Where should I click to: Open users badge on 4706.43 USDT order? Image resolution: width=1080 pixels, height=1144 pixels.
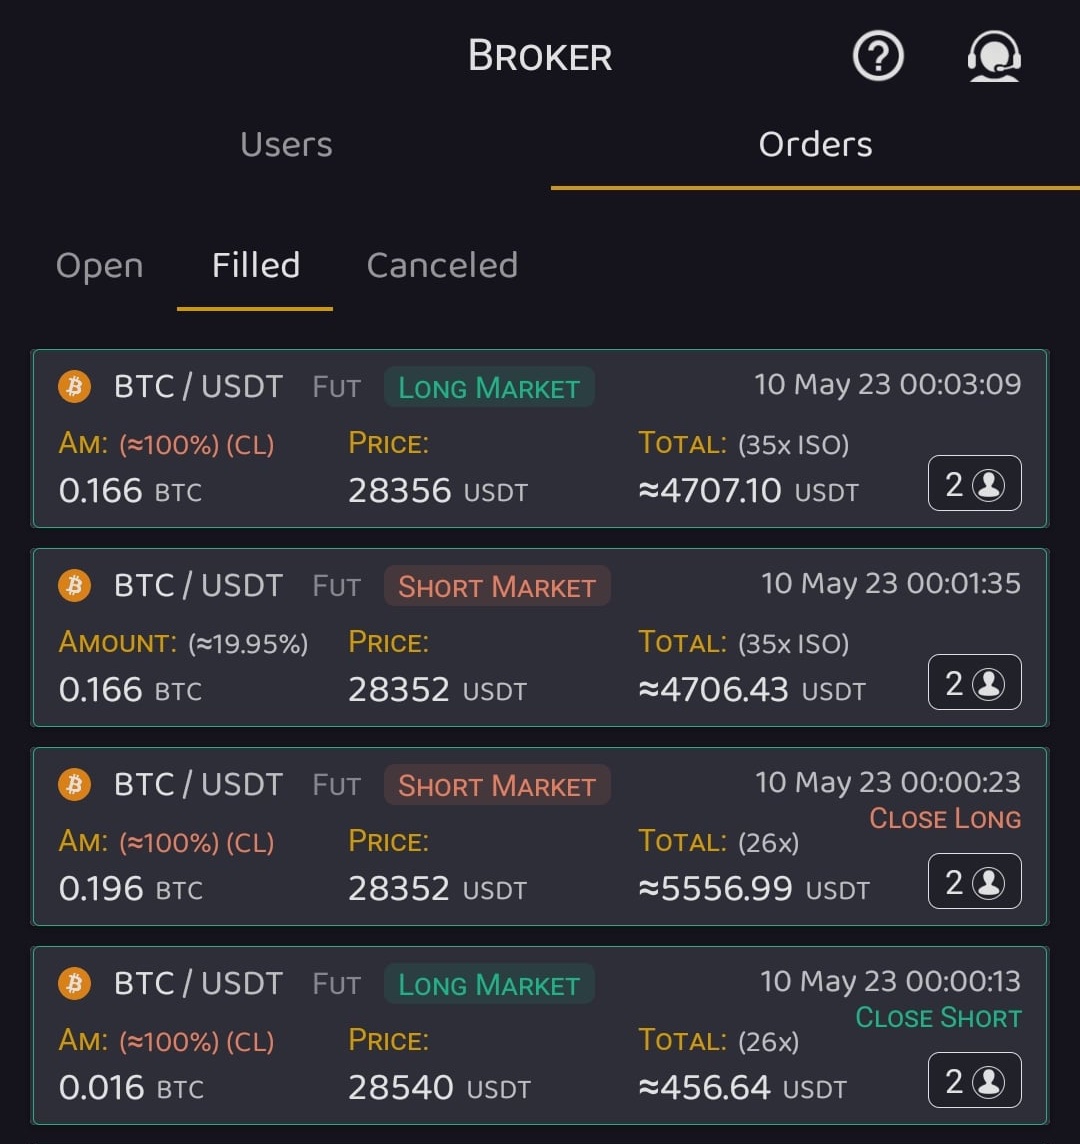tap(974, 683)
